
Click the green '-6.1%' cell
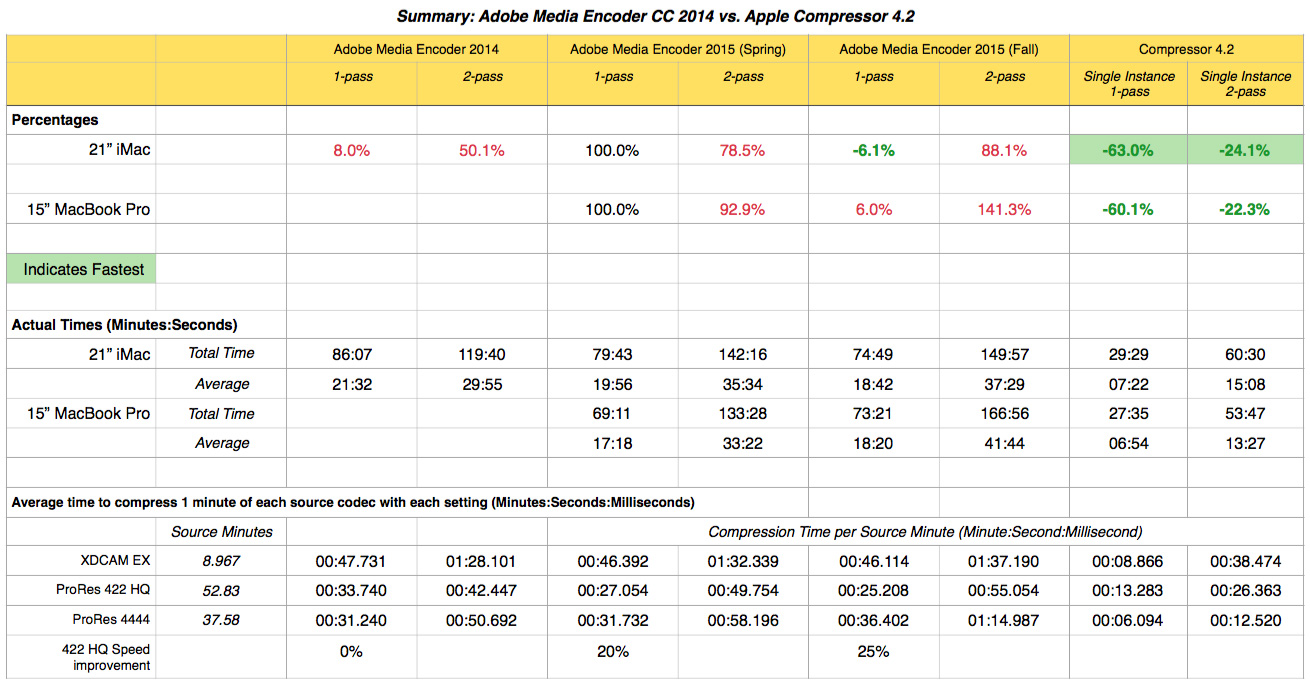click(x=873, y=151)
